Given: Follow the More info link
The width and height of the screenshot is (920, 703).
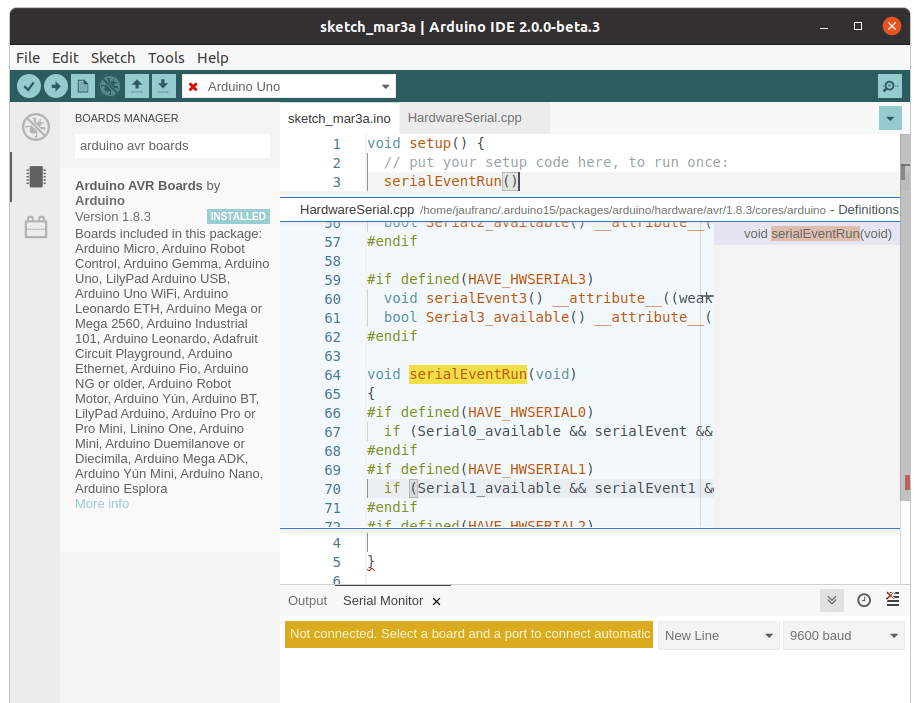Looking at the screenshot, I should tap(102, 503).
